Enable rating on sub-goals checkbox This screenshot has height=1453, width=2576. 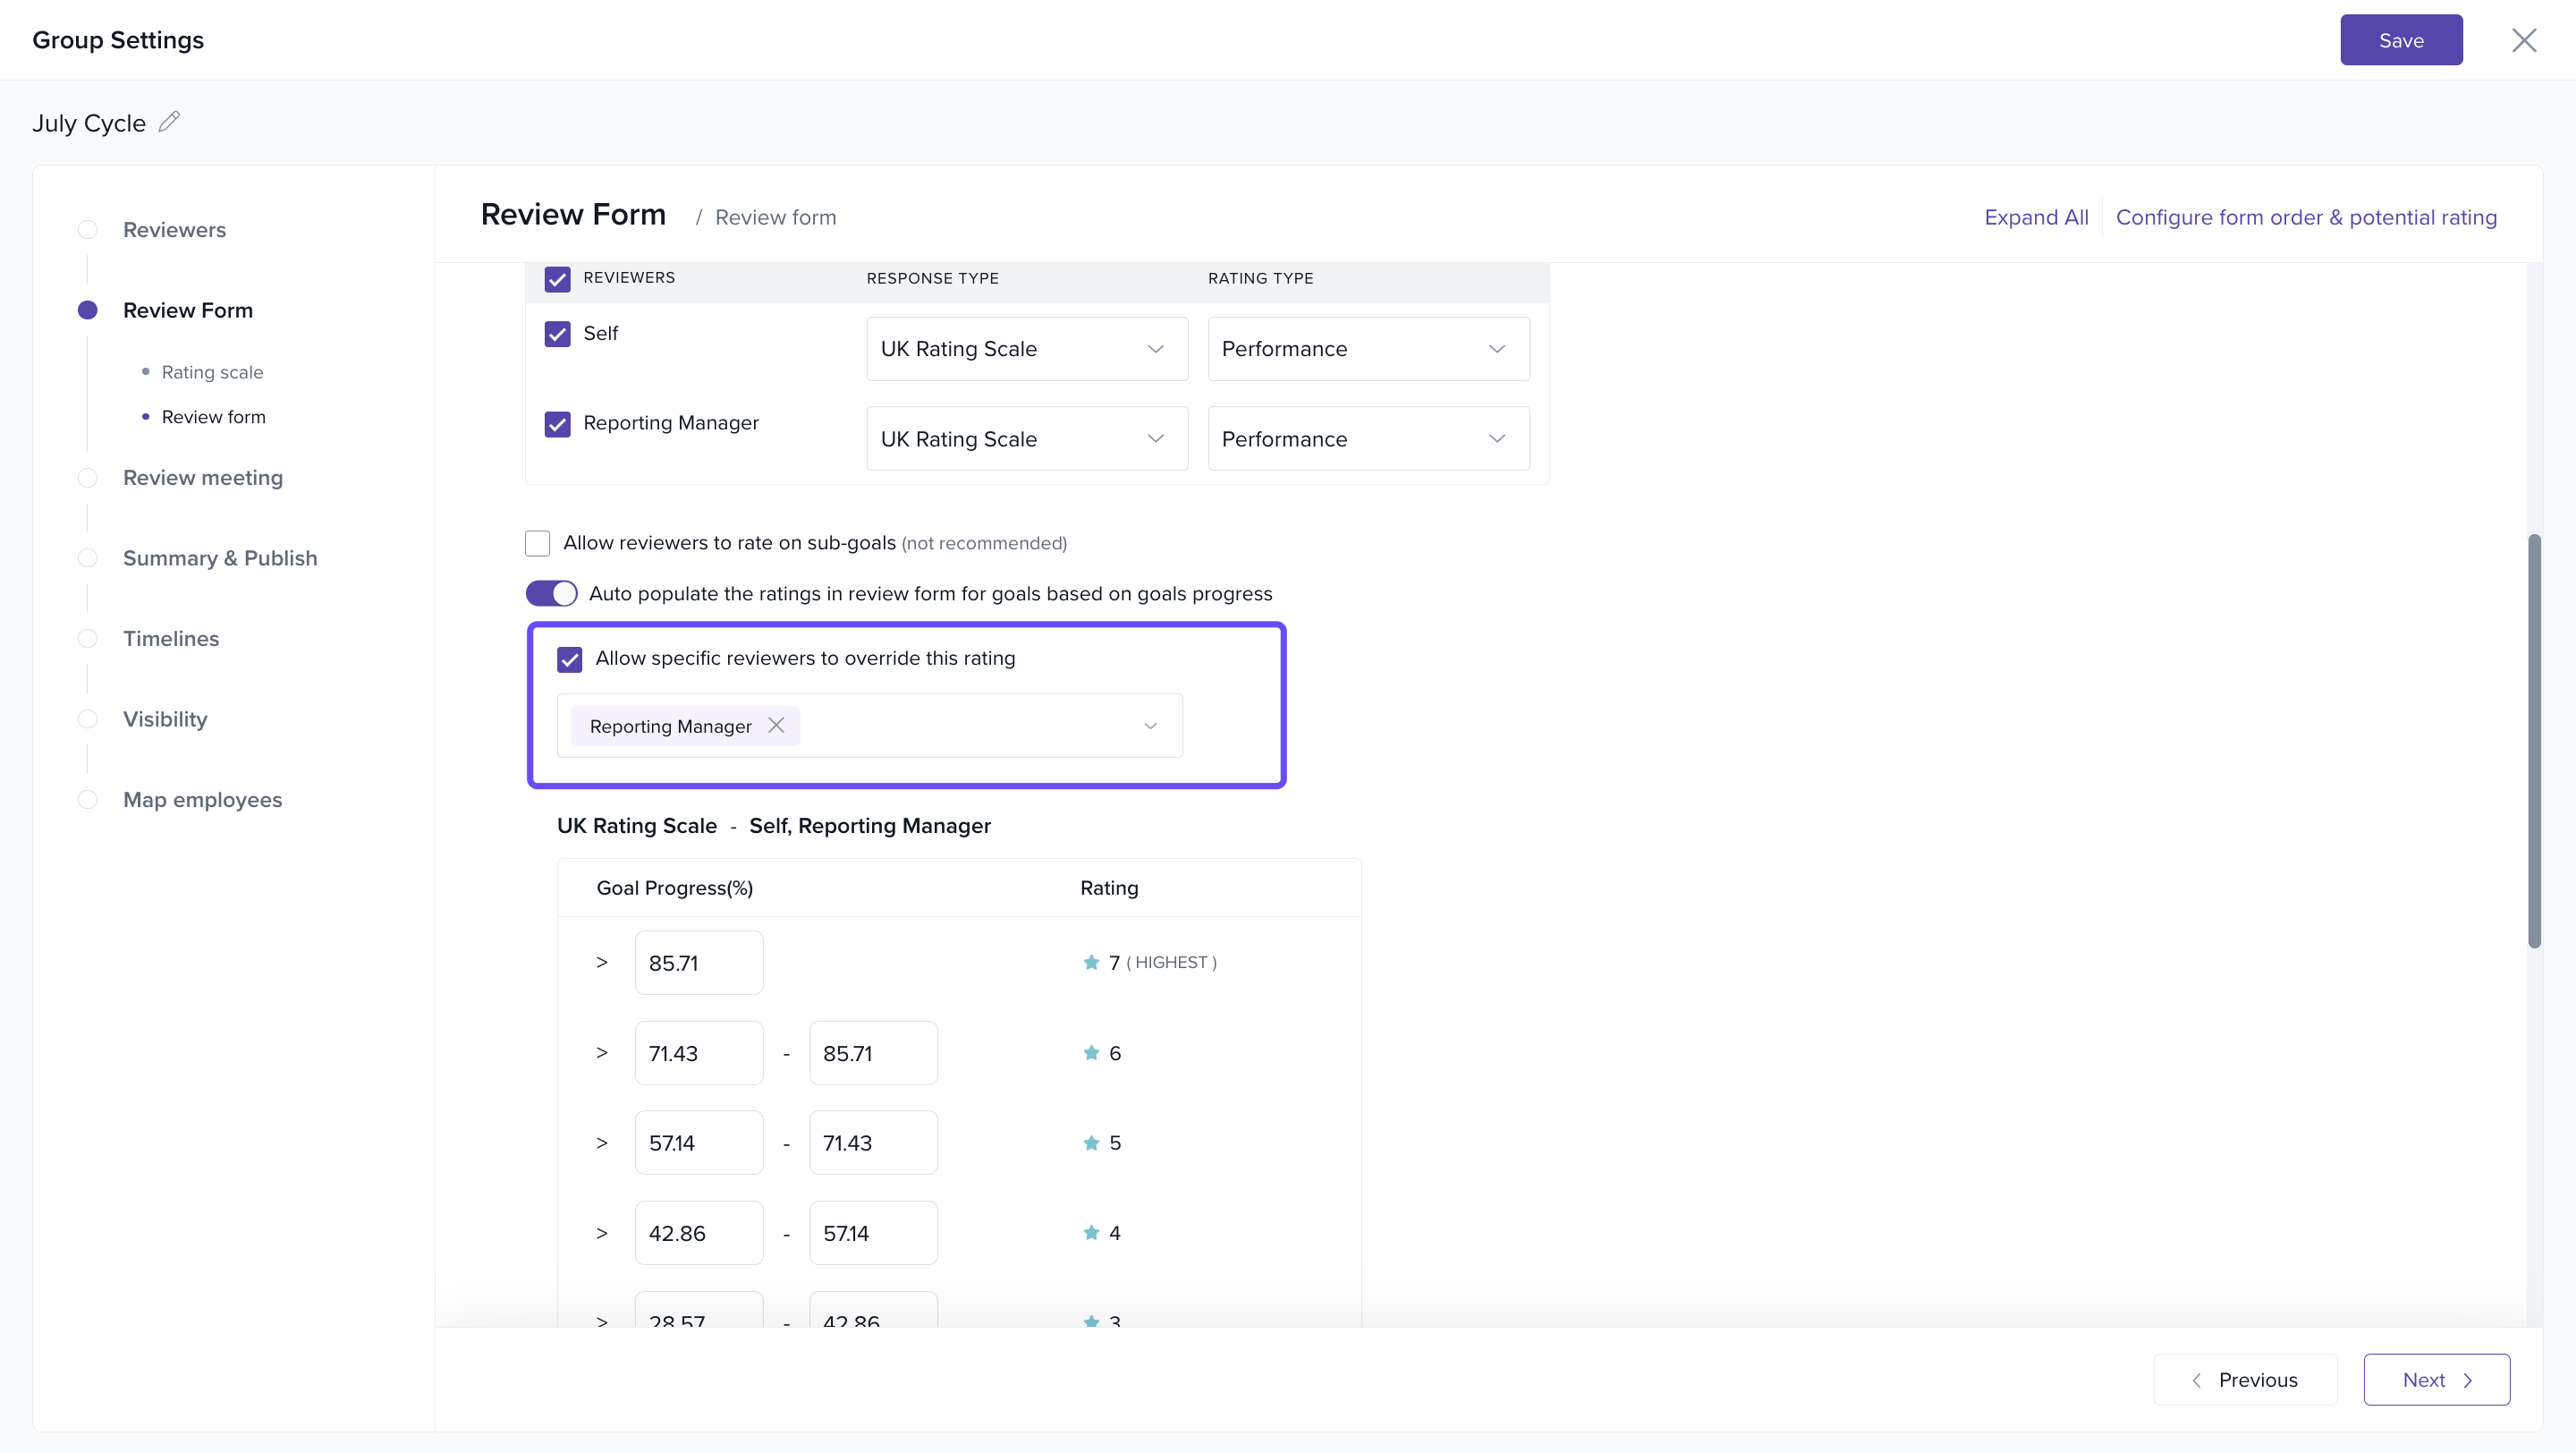click(538, 543)
